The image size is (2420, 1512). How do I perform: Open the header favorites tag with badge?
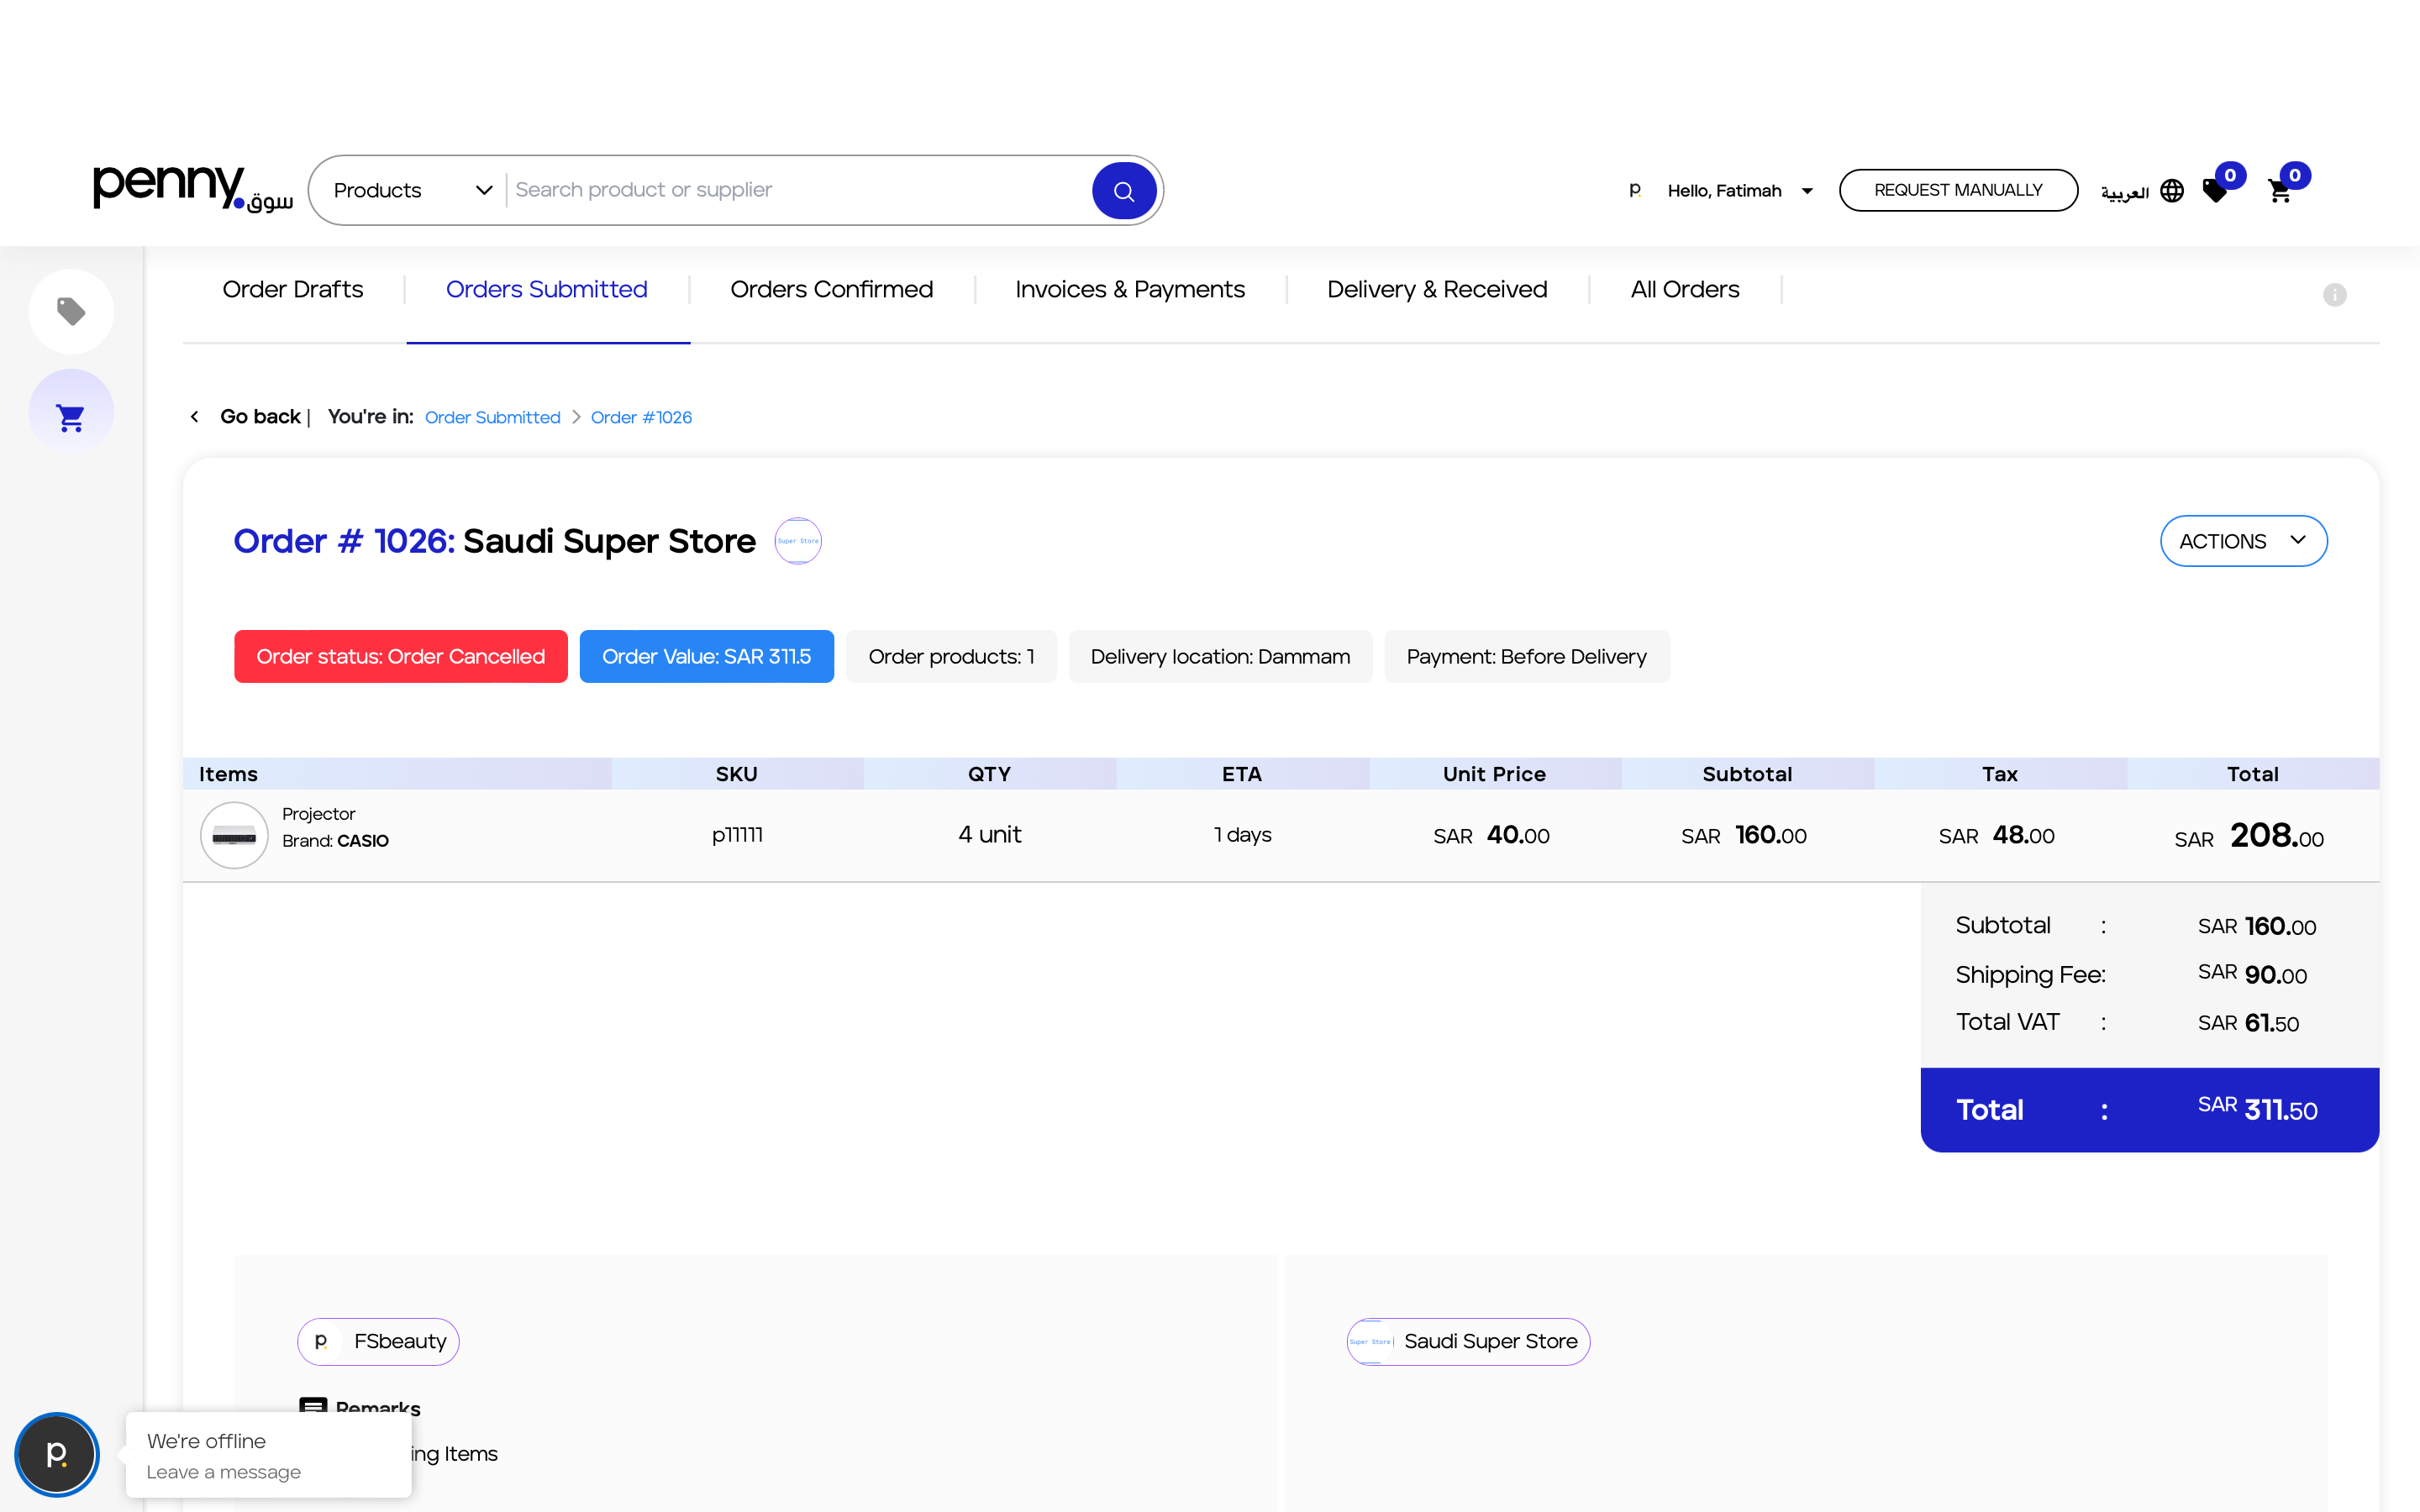pos(2217,190)
